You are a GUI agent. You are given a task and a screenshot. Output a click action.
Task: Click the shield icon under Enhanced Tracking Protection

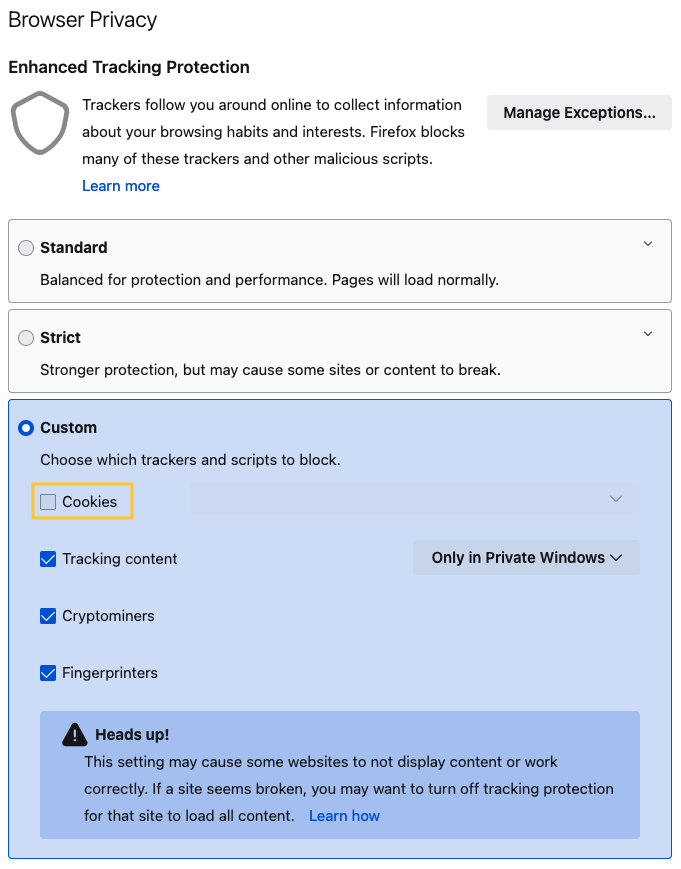pos(40,123)
